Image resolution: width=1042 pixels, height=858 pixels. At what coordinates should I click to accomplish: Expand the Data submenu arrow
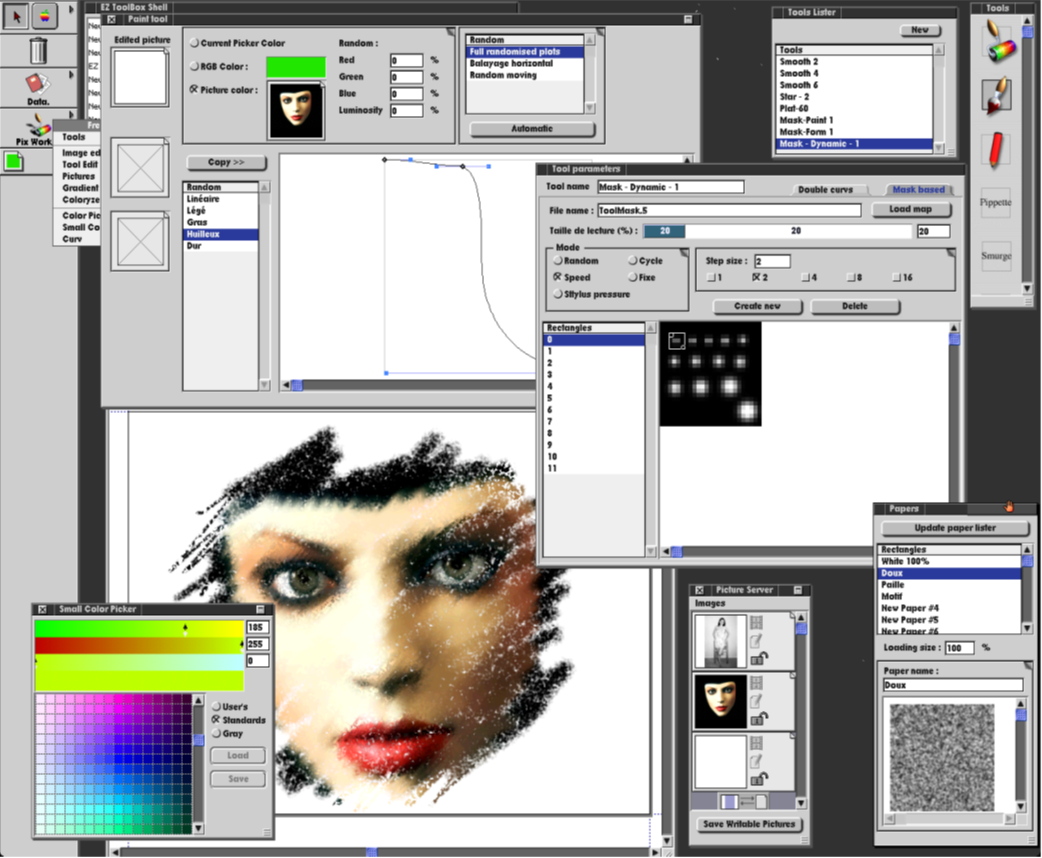[72, 74]
